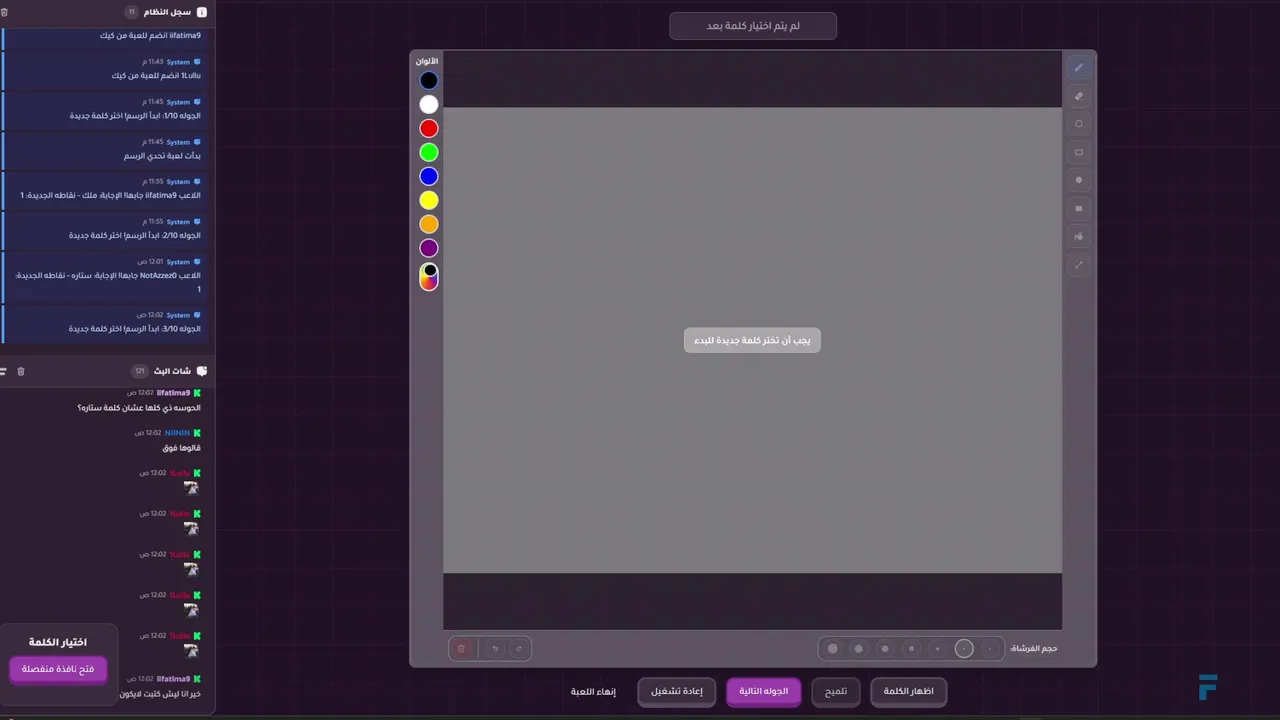Select the straight line tool

coord(1078,265)
